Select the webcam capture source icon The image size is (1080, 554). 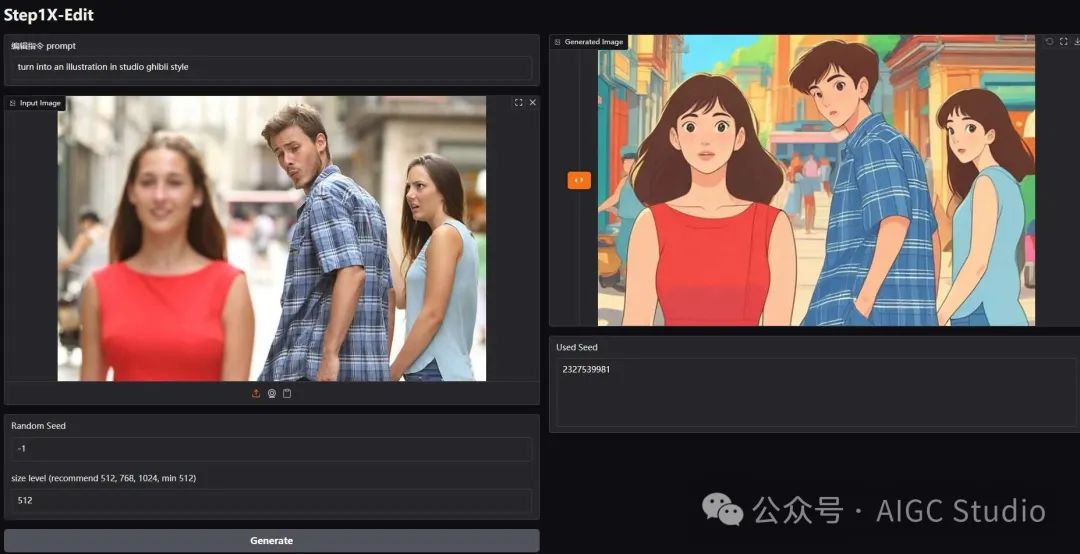[272, 393]
